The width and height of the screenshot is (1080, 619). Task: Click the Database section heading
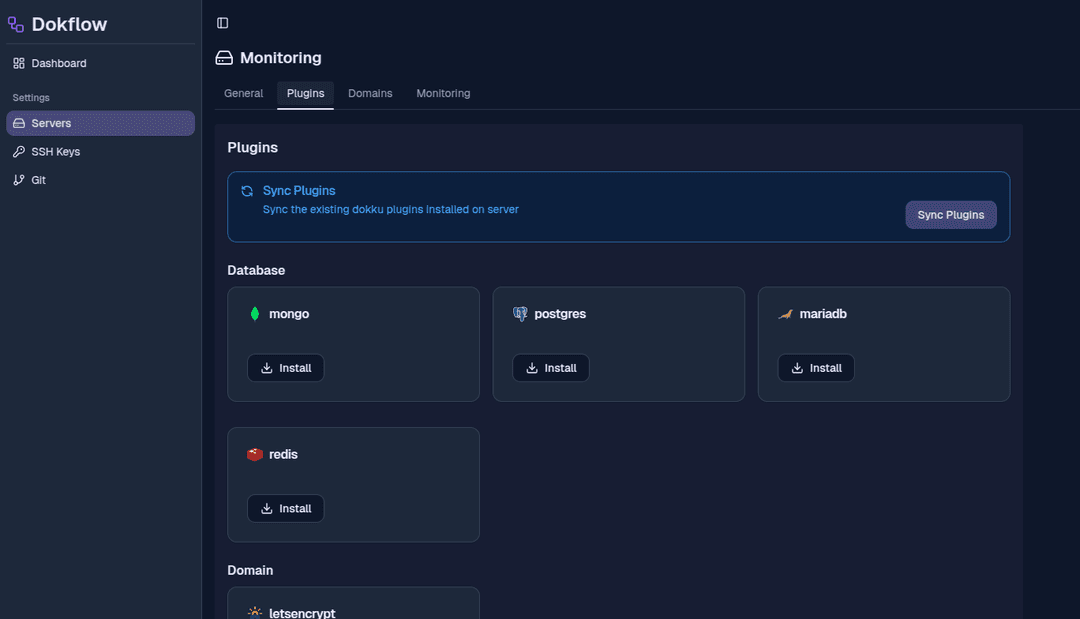tap(256, 271)
